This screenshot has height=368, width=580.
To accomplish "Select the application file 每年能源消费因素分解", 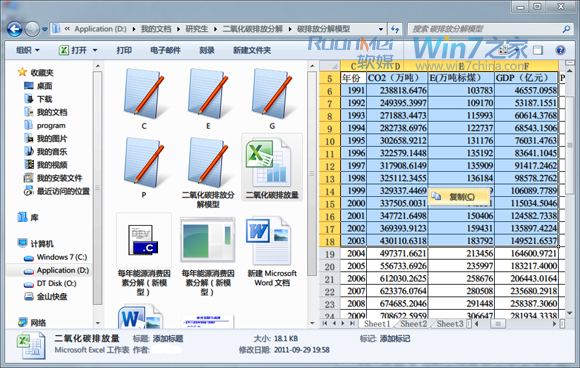I will 208,255.
